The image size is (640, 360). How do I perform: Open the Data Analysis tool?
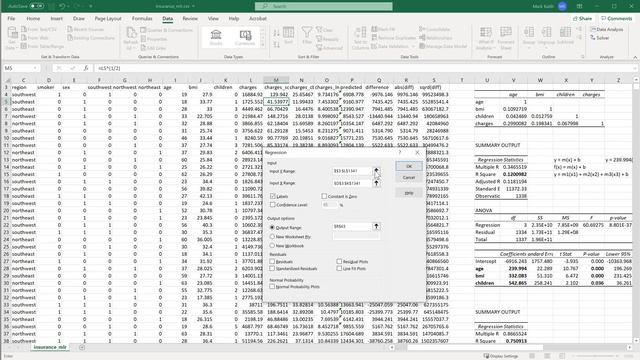click(607, 29)
